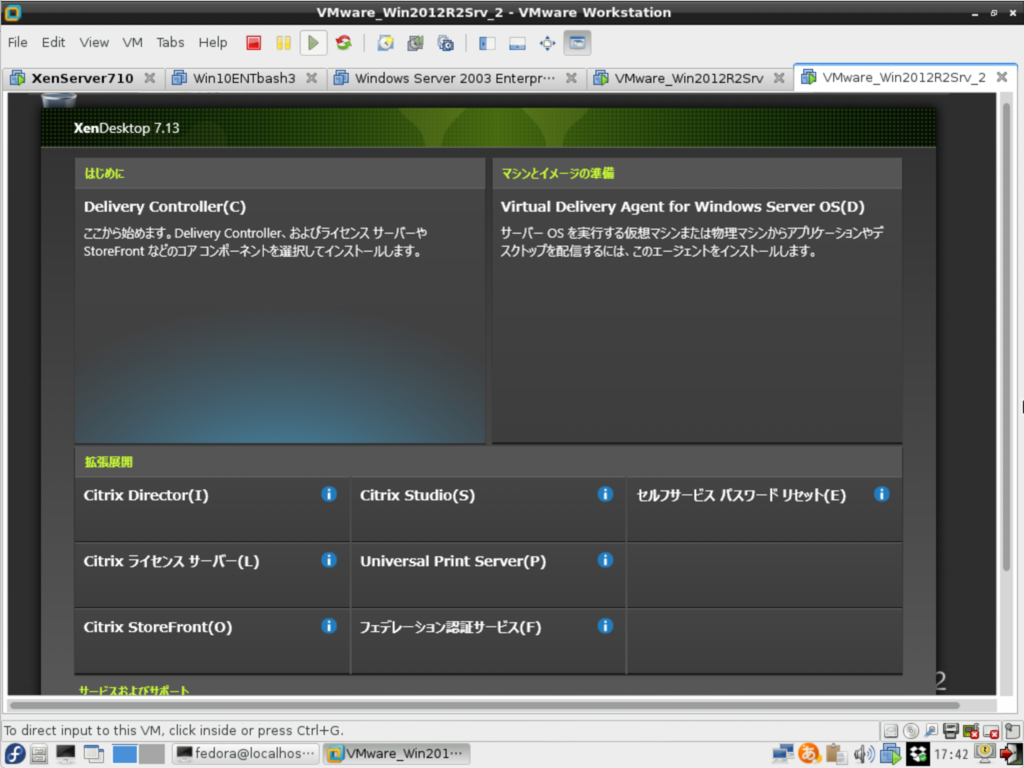Click the printer device status icon
Image resolution: width=1024 pixels, height=768 pixels.
(x=951, y=731)
